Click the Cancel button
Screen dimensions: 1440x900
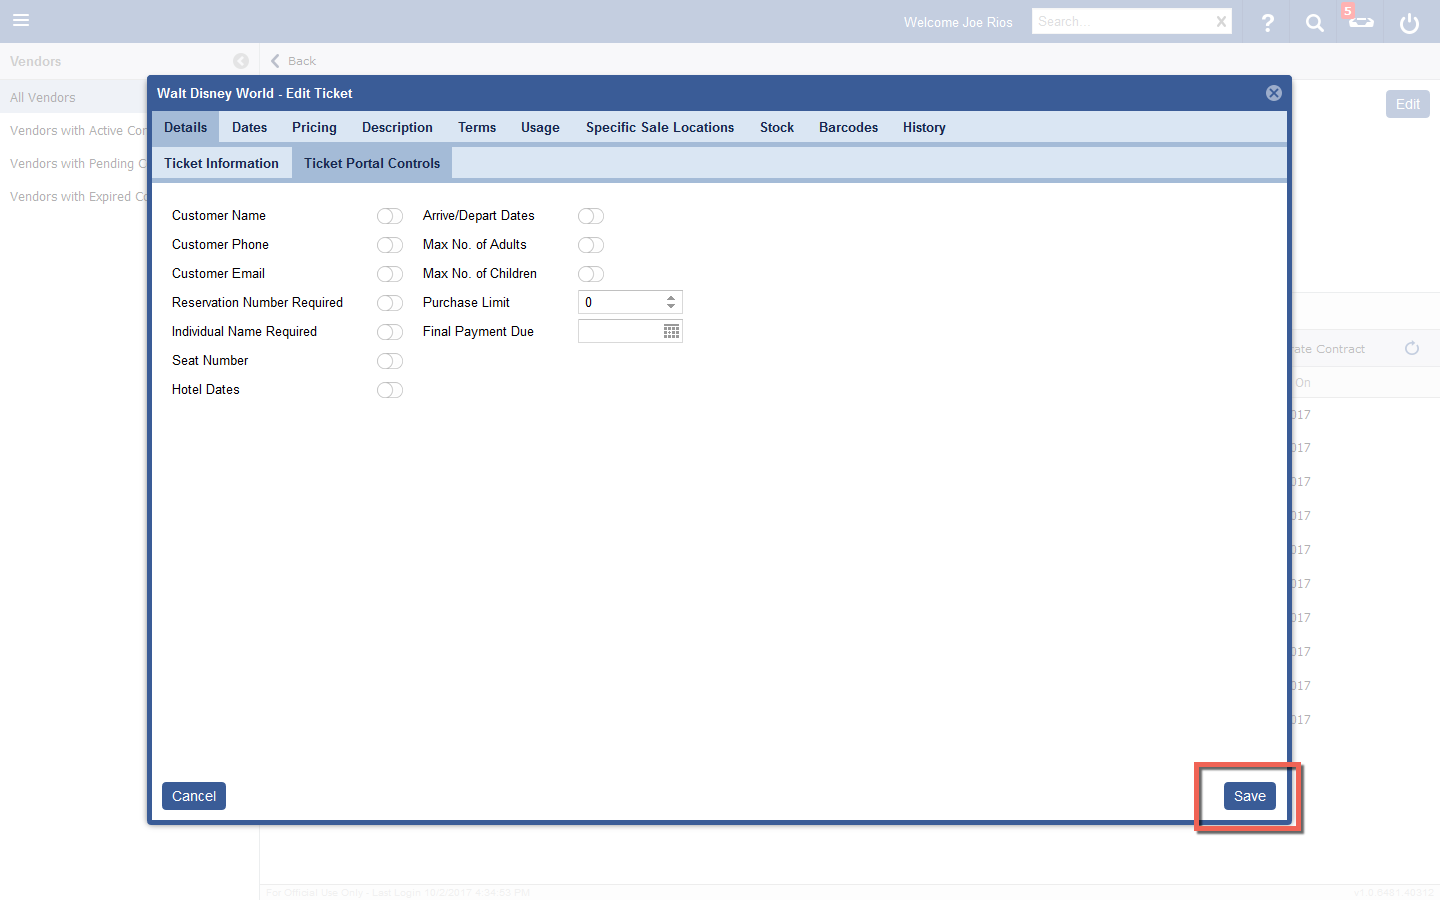pos(193,796)
